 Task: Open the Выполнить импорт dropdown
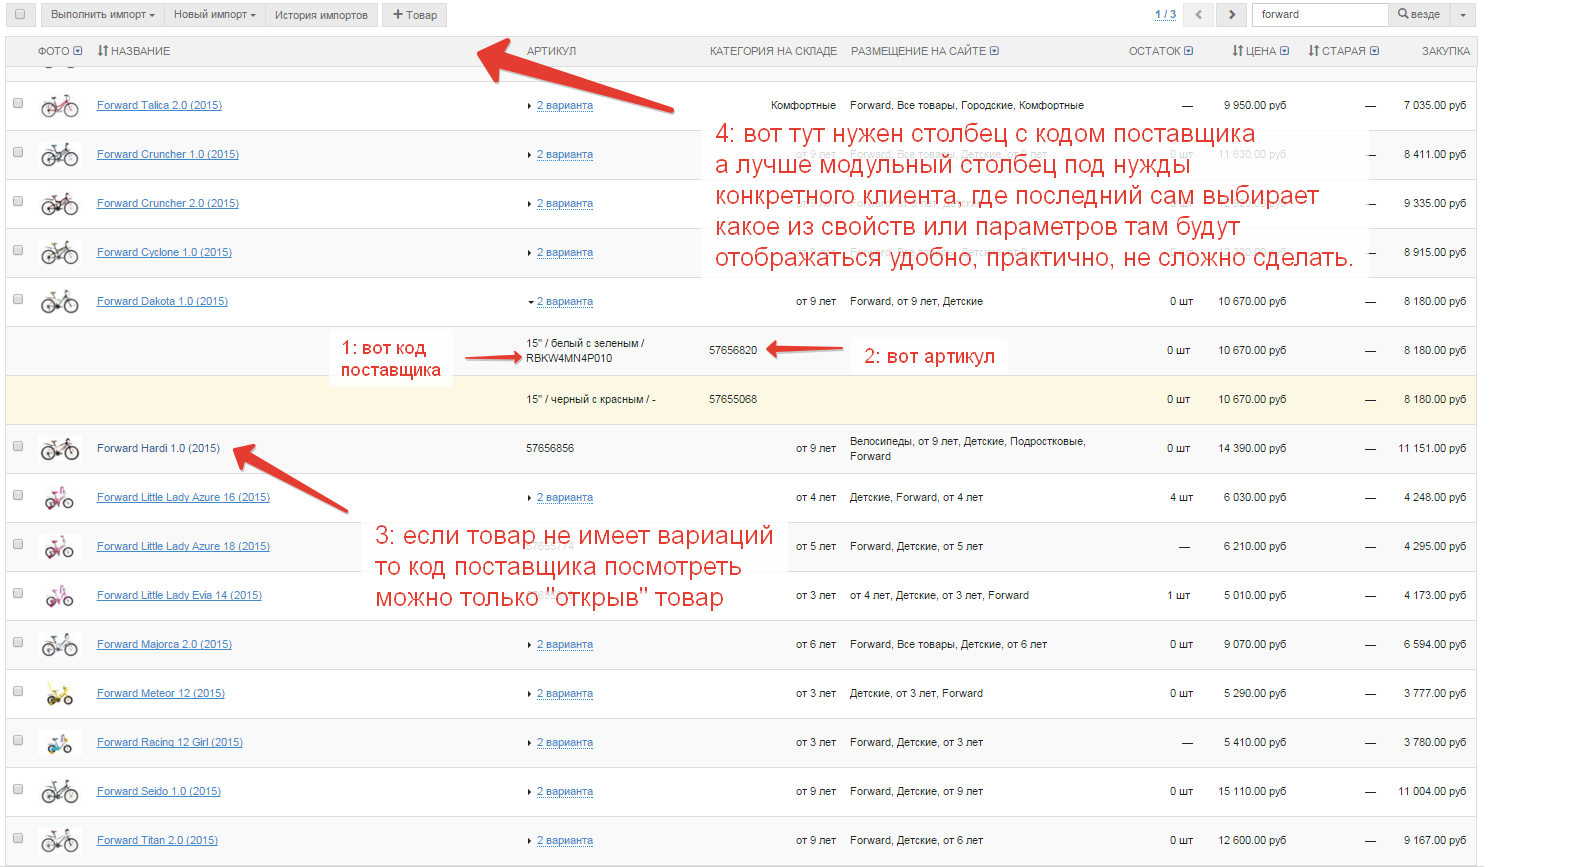[103, 15]
